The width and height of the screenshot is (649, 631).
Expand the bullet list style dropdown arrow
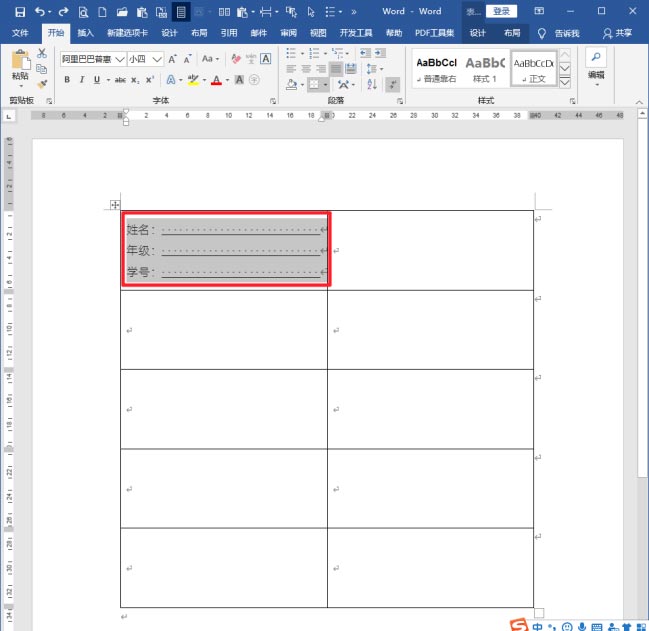(x=302, y=53)
